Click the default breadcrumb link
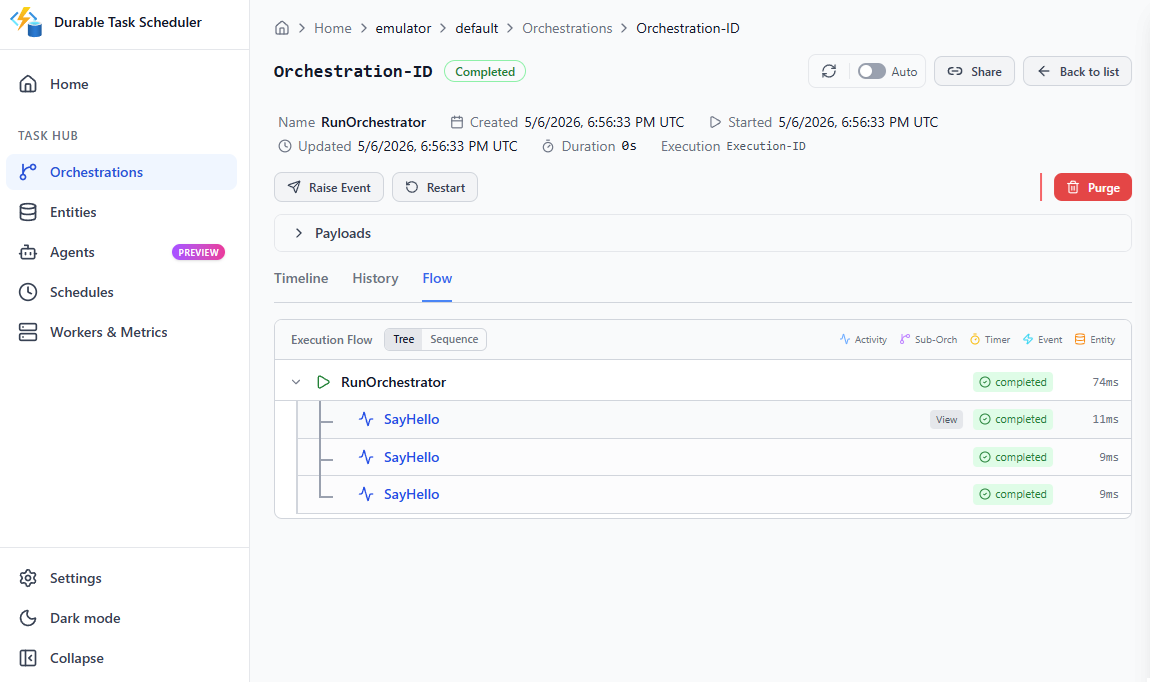Viewport: 1152px width, 682px height. (x=477, y=28)
